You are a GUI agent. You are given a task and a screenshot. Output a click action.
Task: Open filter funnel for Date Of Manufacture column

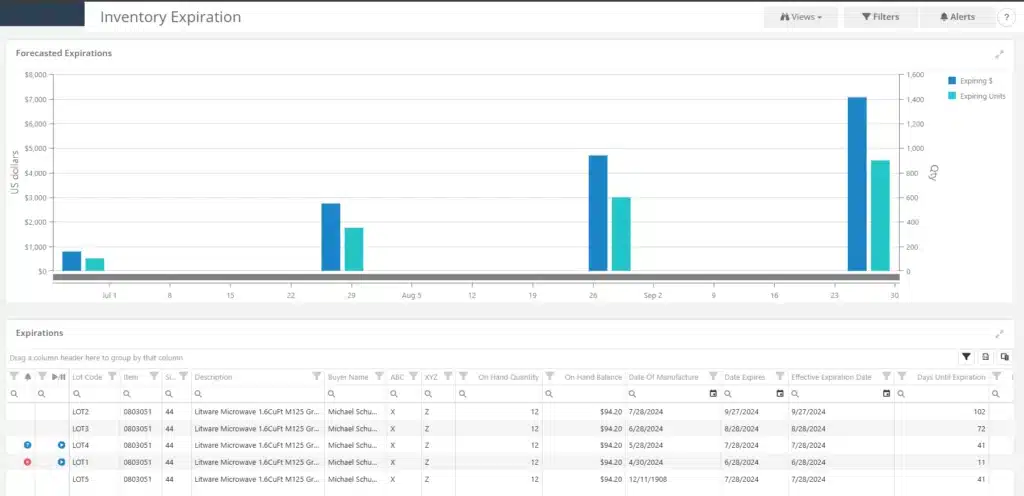[713, 376]
